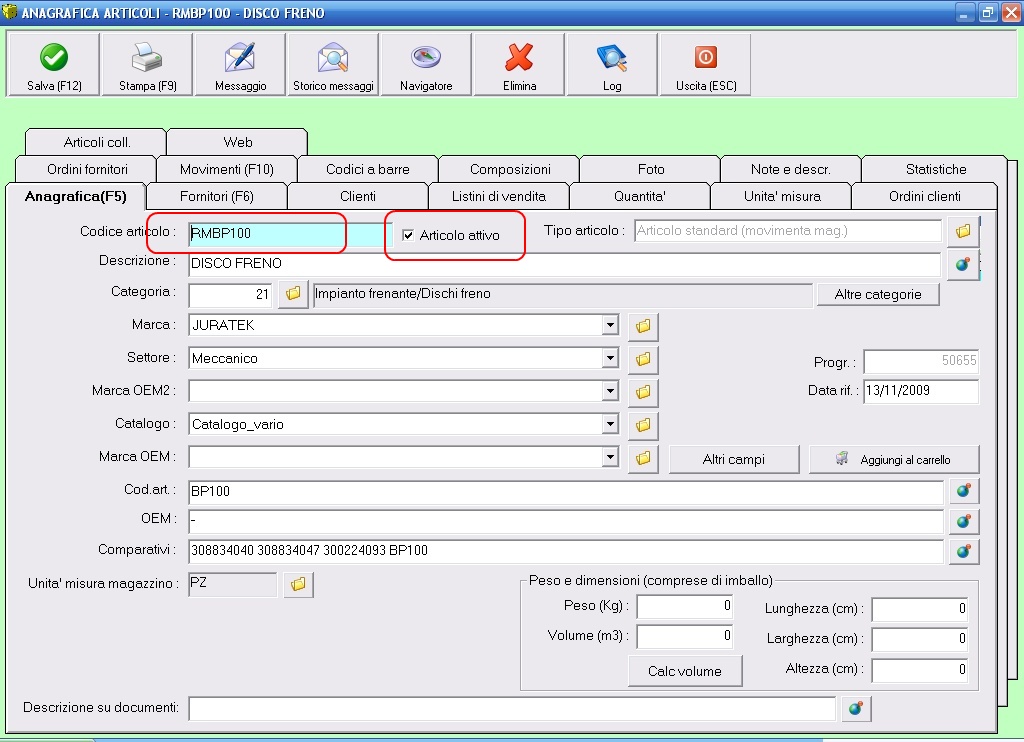Switch to the Web tab
The image size is (1024, 742).
237,142
